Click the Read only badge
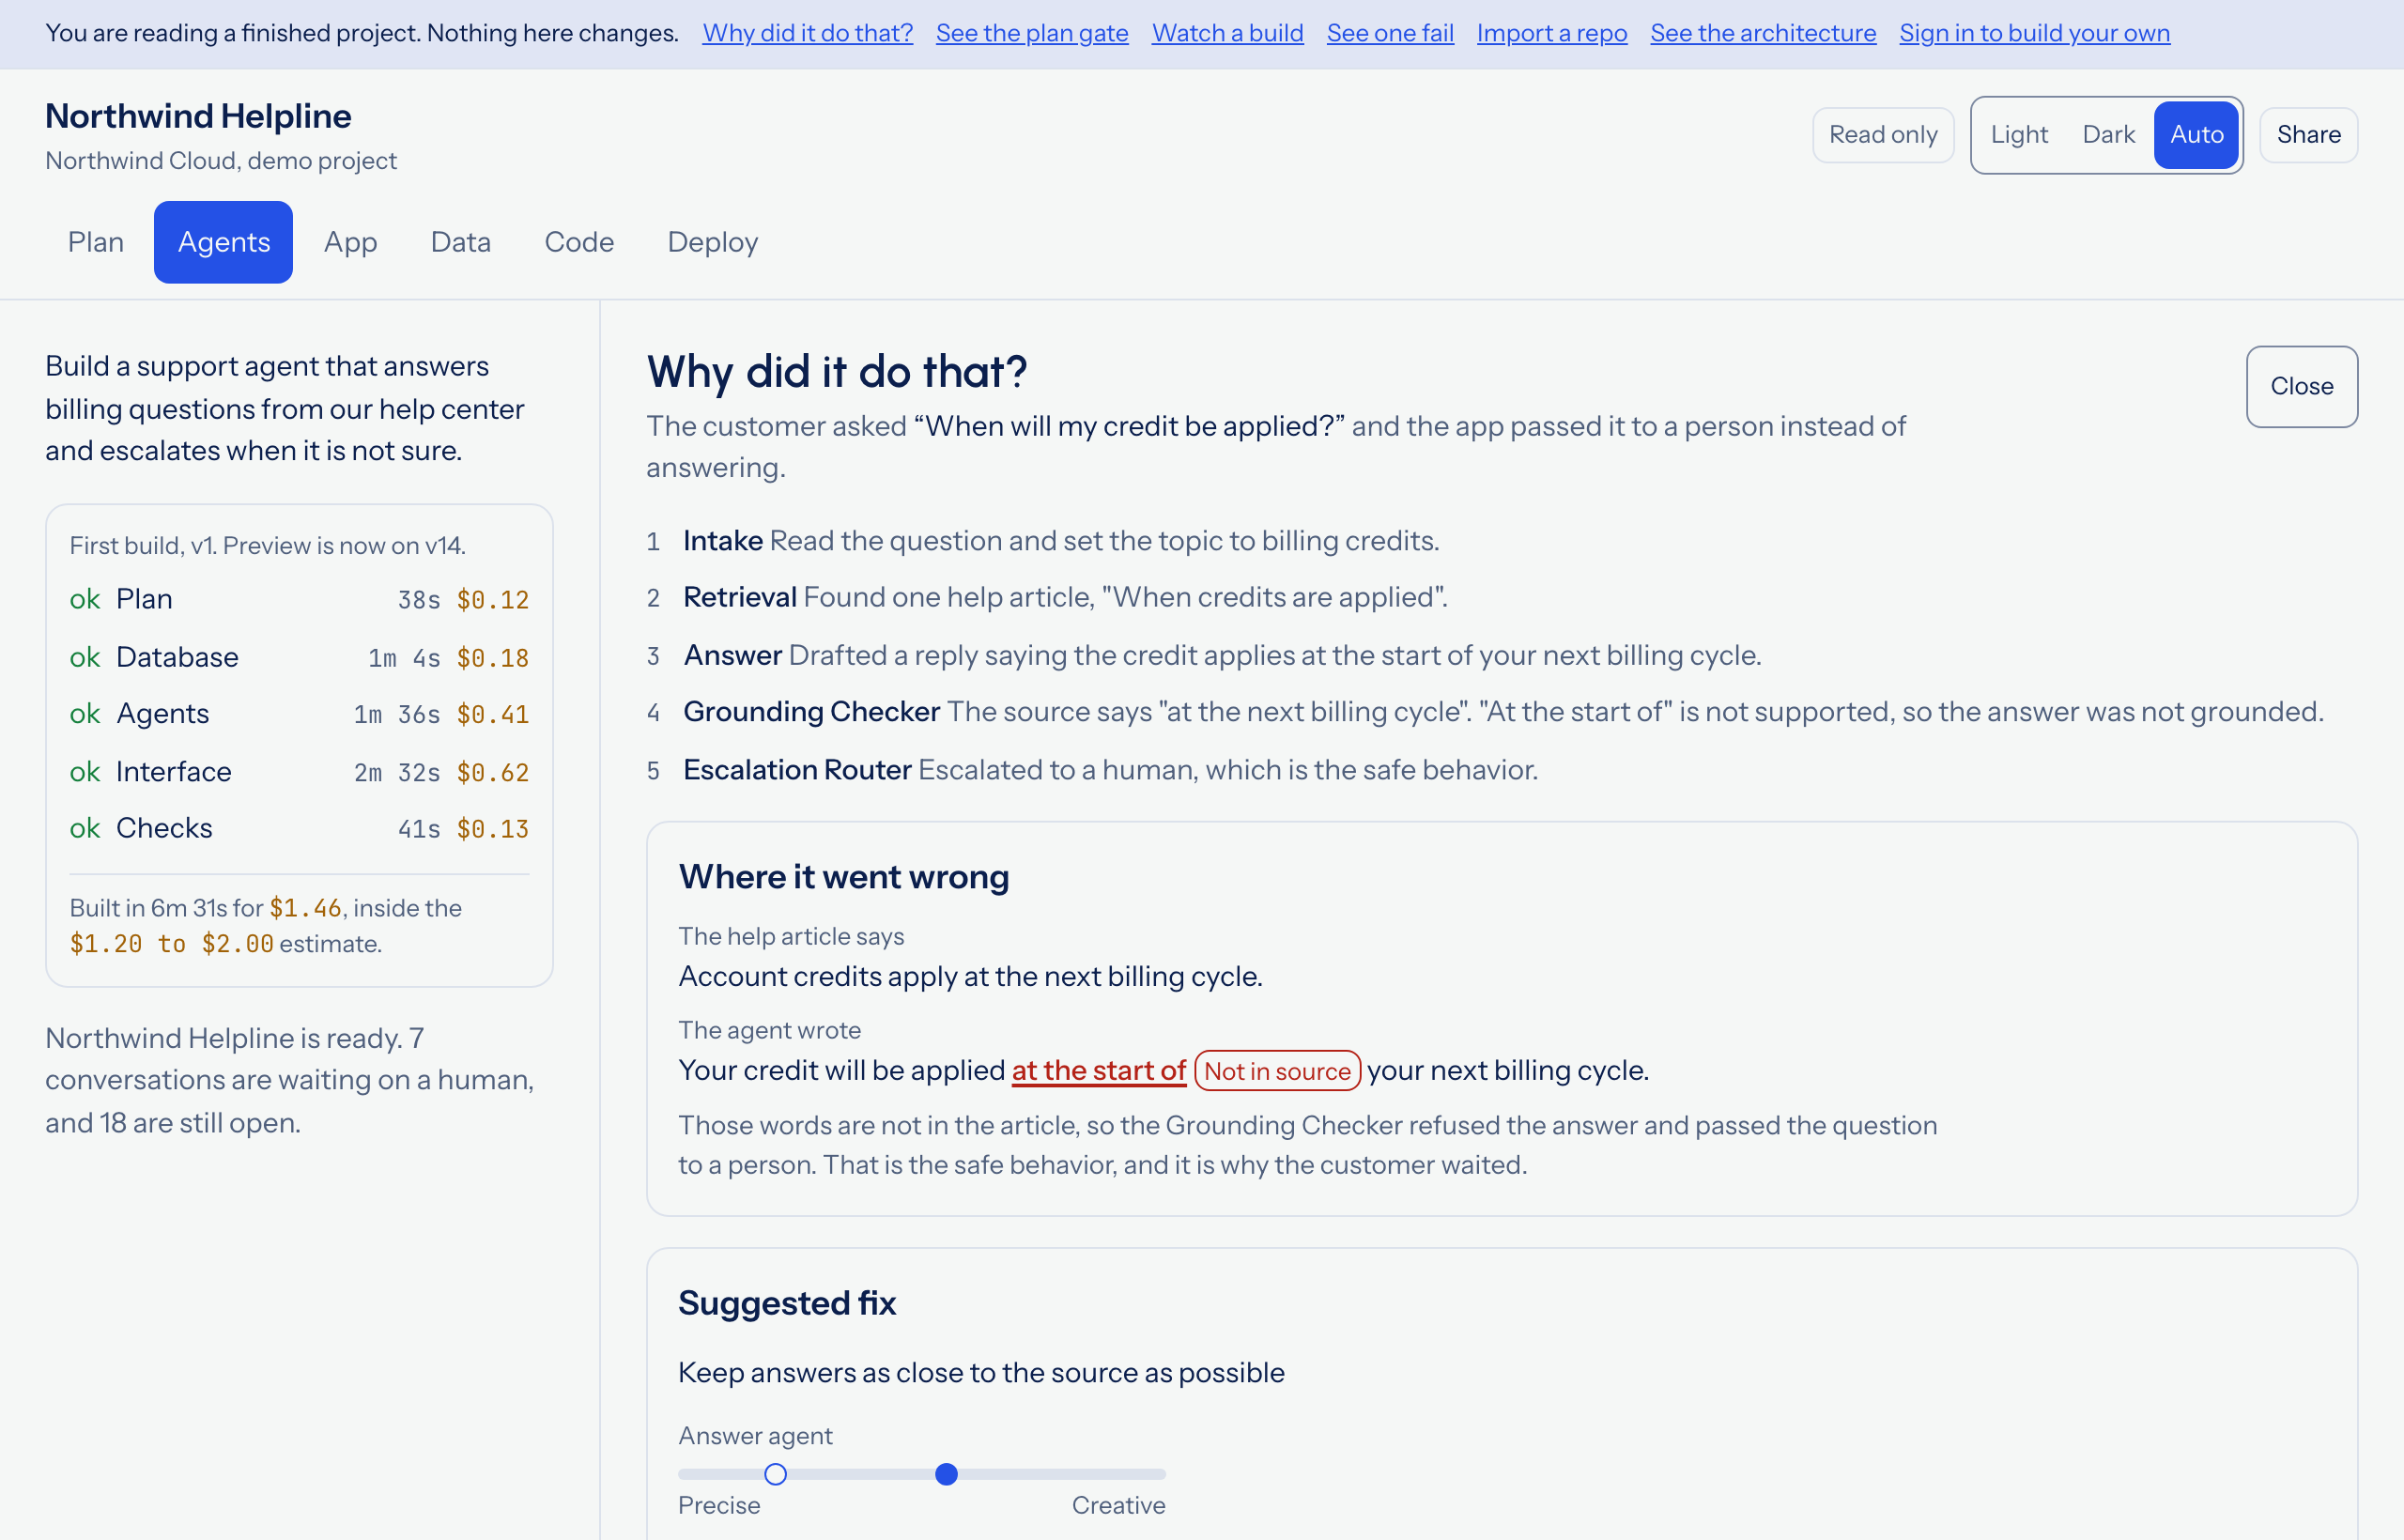This screenshot has height=1540, width=2404. click(1883, 135)
